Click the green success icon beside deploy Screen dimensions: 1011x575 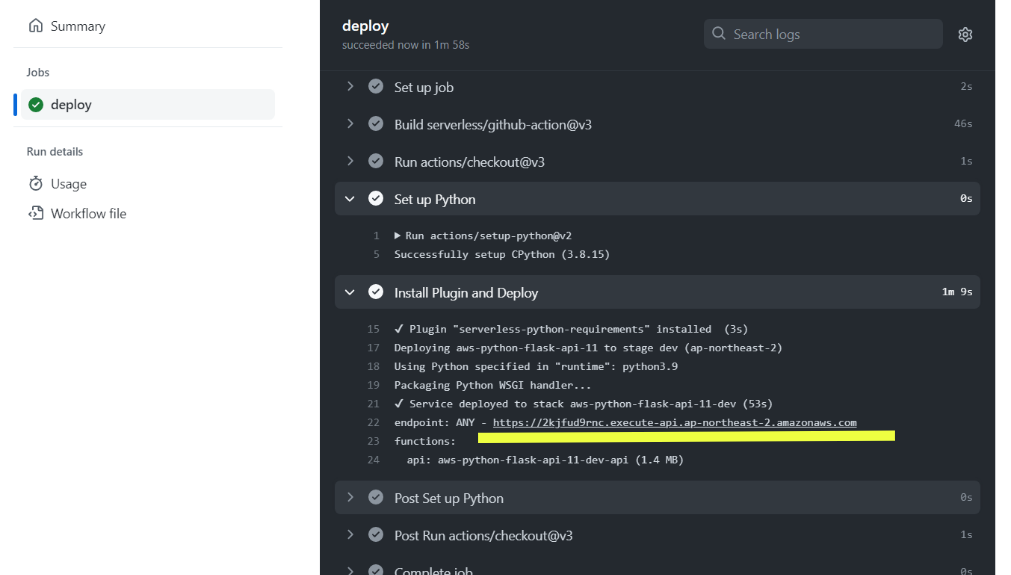coord(36,104)
